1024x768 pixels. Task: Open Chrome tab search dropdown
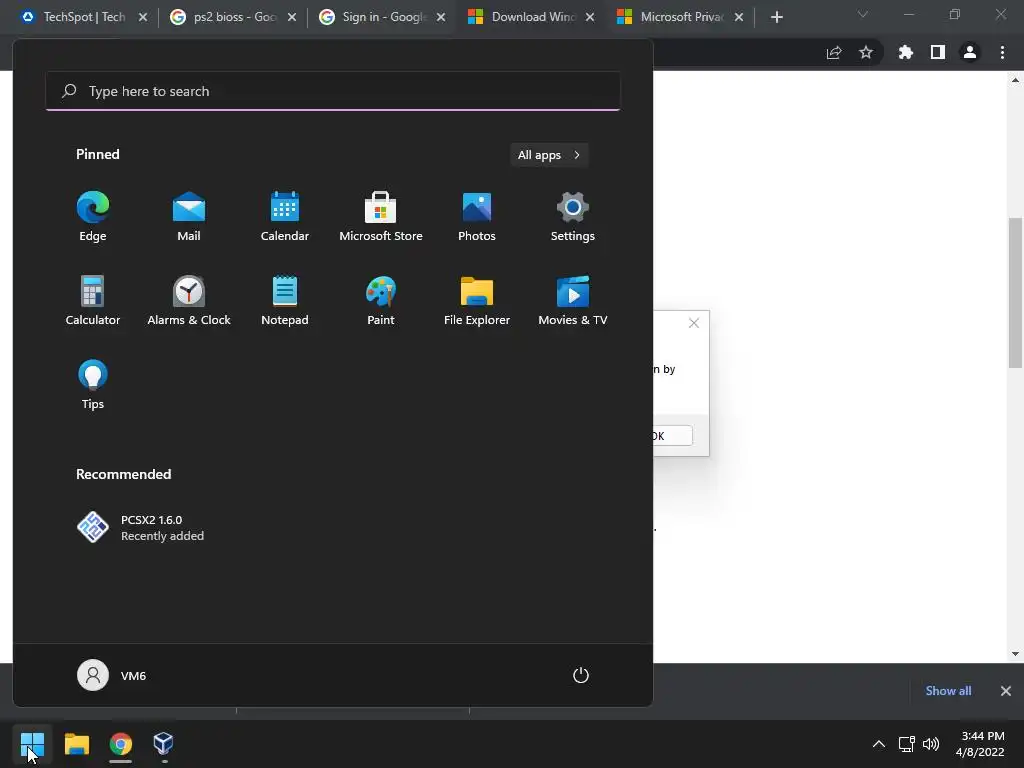click(863, 14)
